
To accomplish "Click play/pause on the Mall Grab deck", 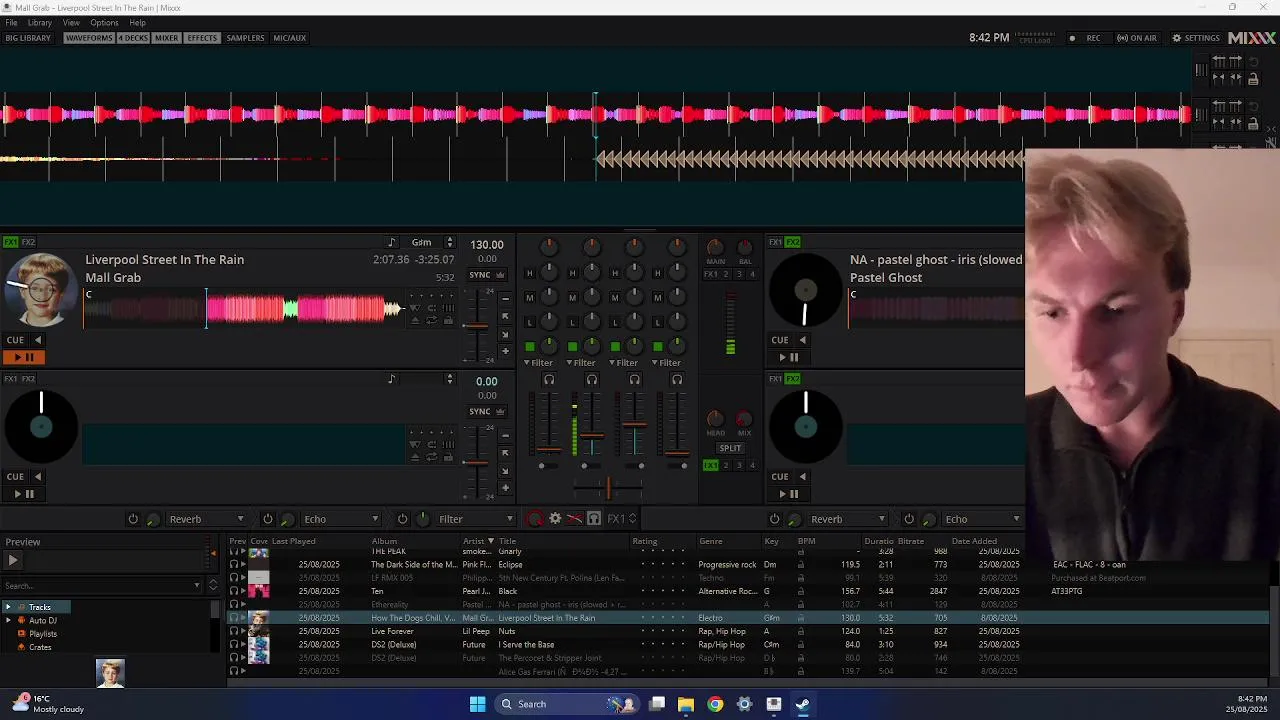I will coord(23,357).
